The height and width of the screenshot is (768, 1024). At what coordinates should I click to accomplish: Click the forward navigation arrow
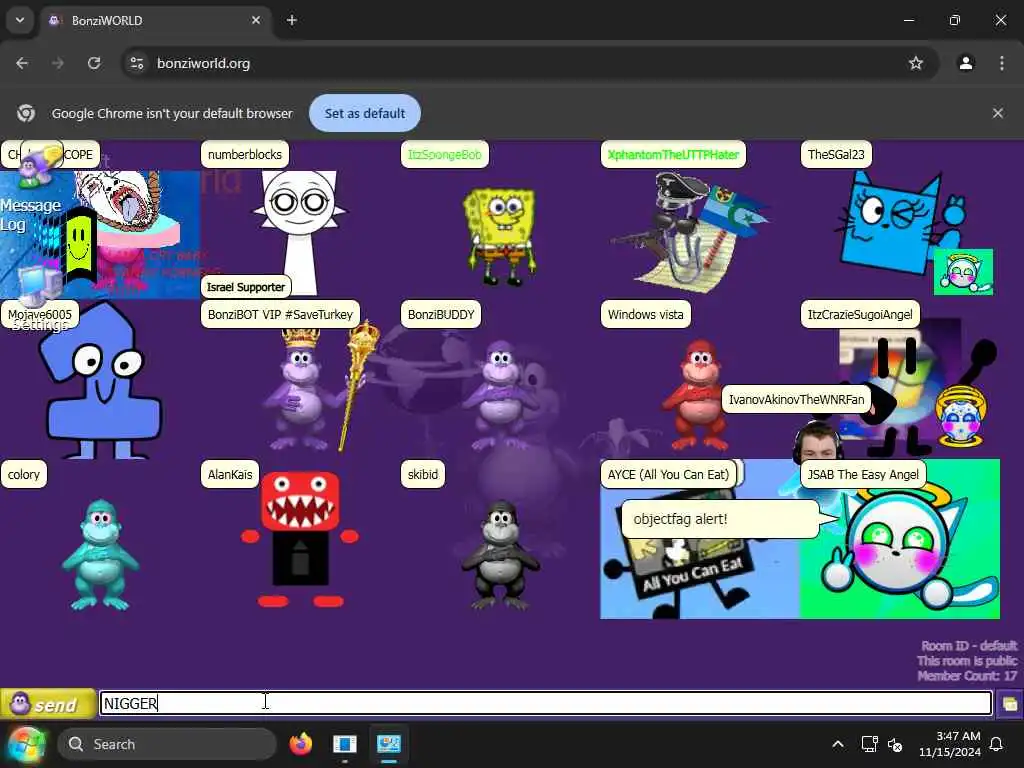click(58, 63)
